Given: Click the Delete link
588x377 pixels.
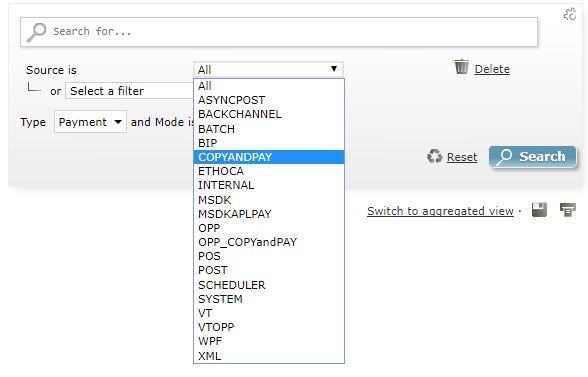Looking at the screenshot, I should coord(492,69).
